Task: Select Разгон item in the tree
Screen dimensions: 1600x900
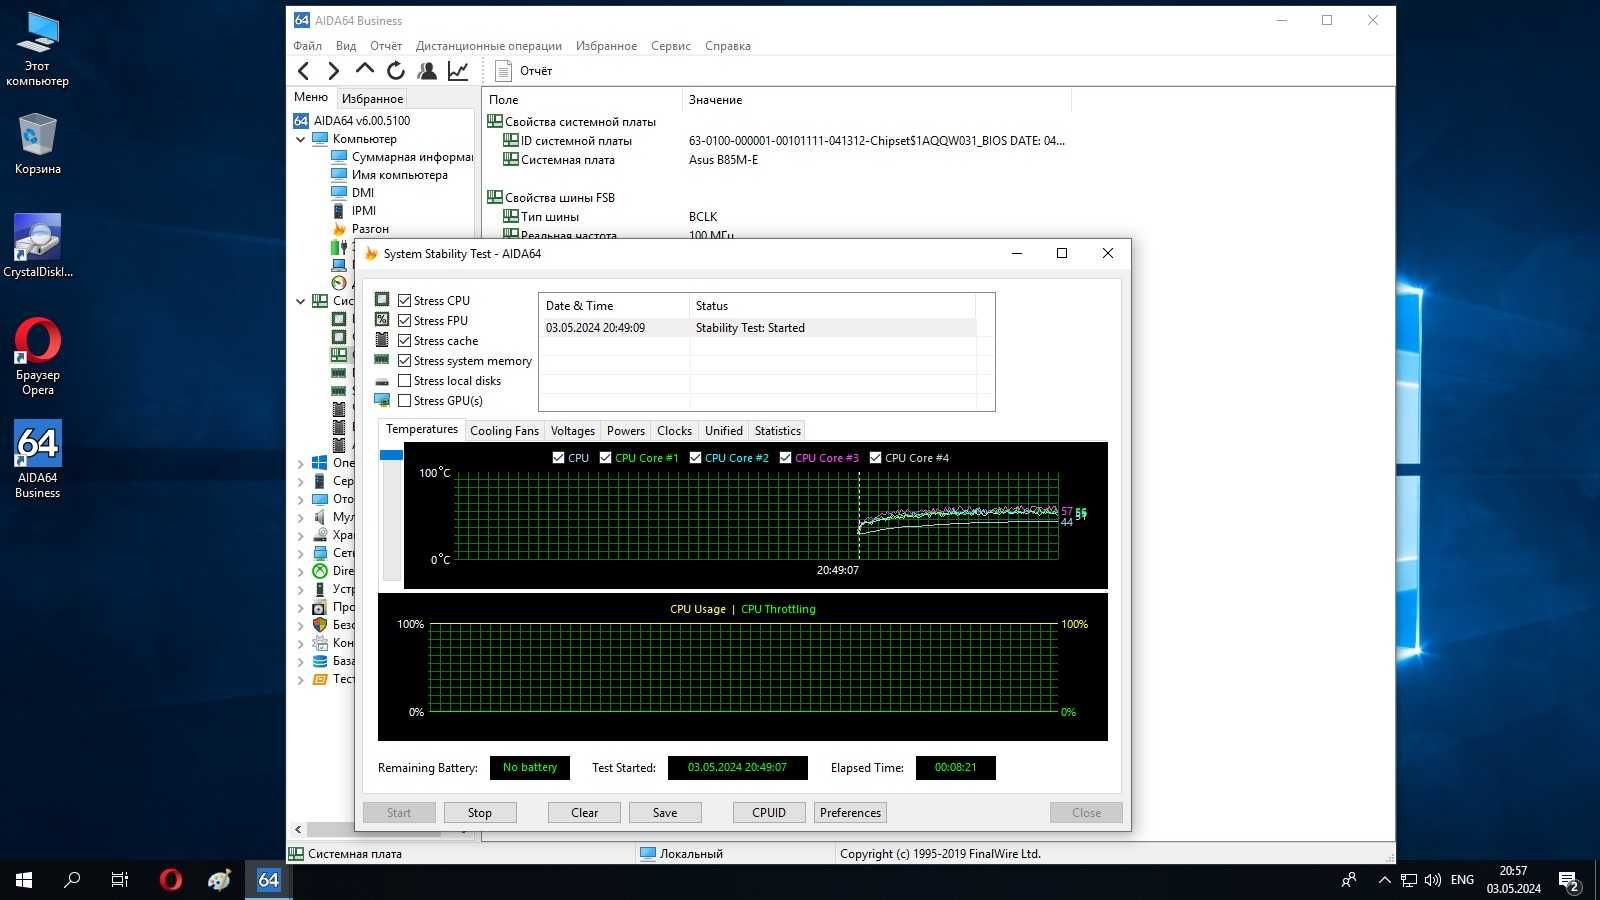Action: [370, 229]
